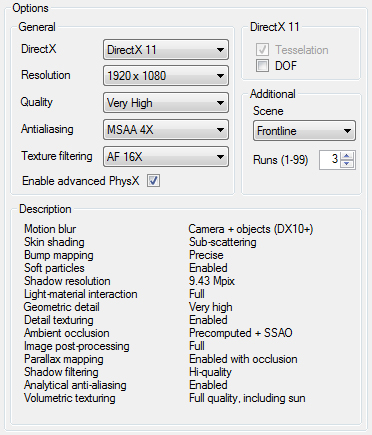Click the Enable advanced PhysX label

(x=80, y=181)
